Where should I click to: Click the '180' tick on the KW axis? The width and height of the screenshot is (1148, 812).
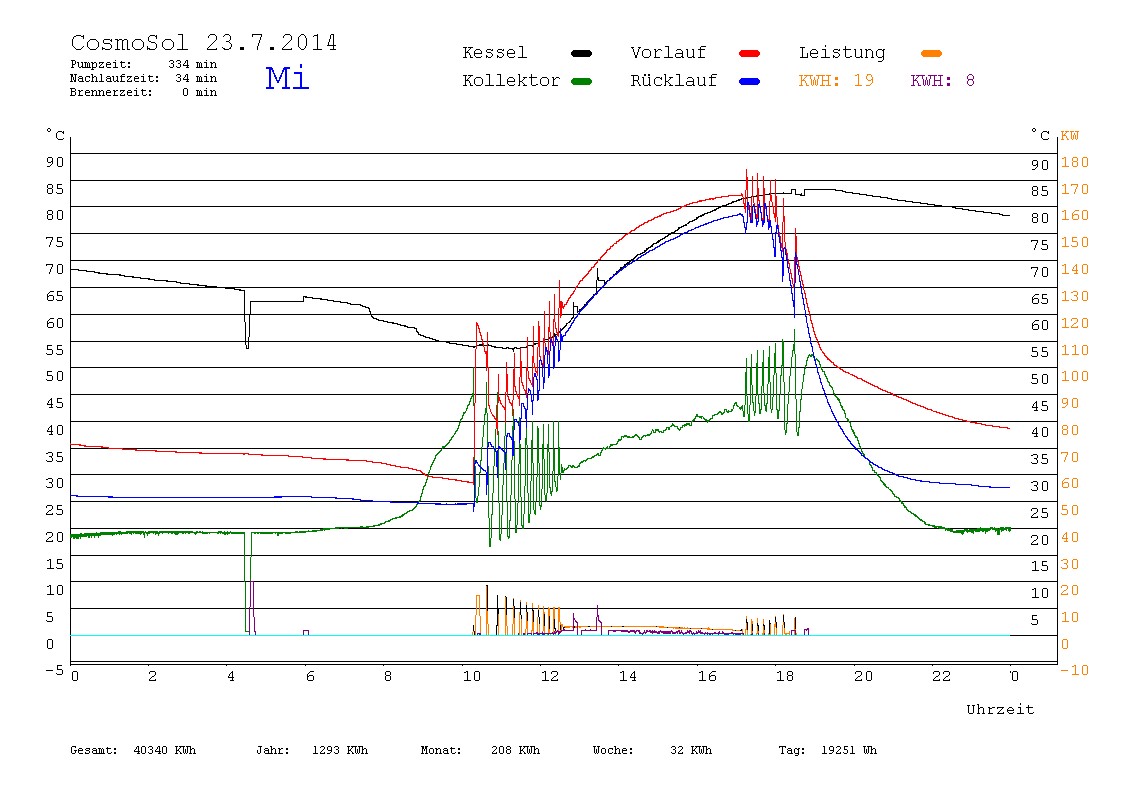pyautogui.click(x=1075, y=162)
